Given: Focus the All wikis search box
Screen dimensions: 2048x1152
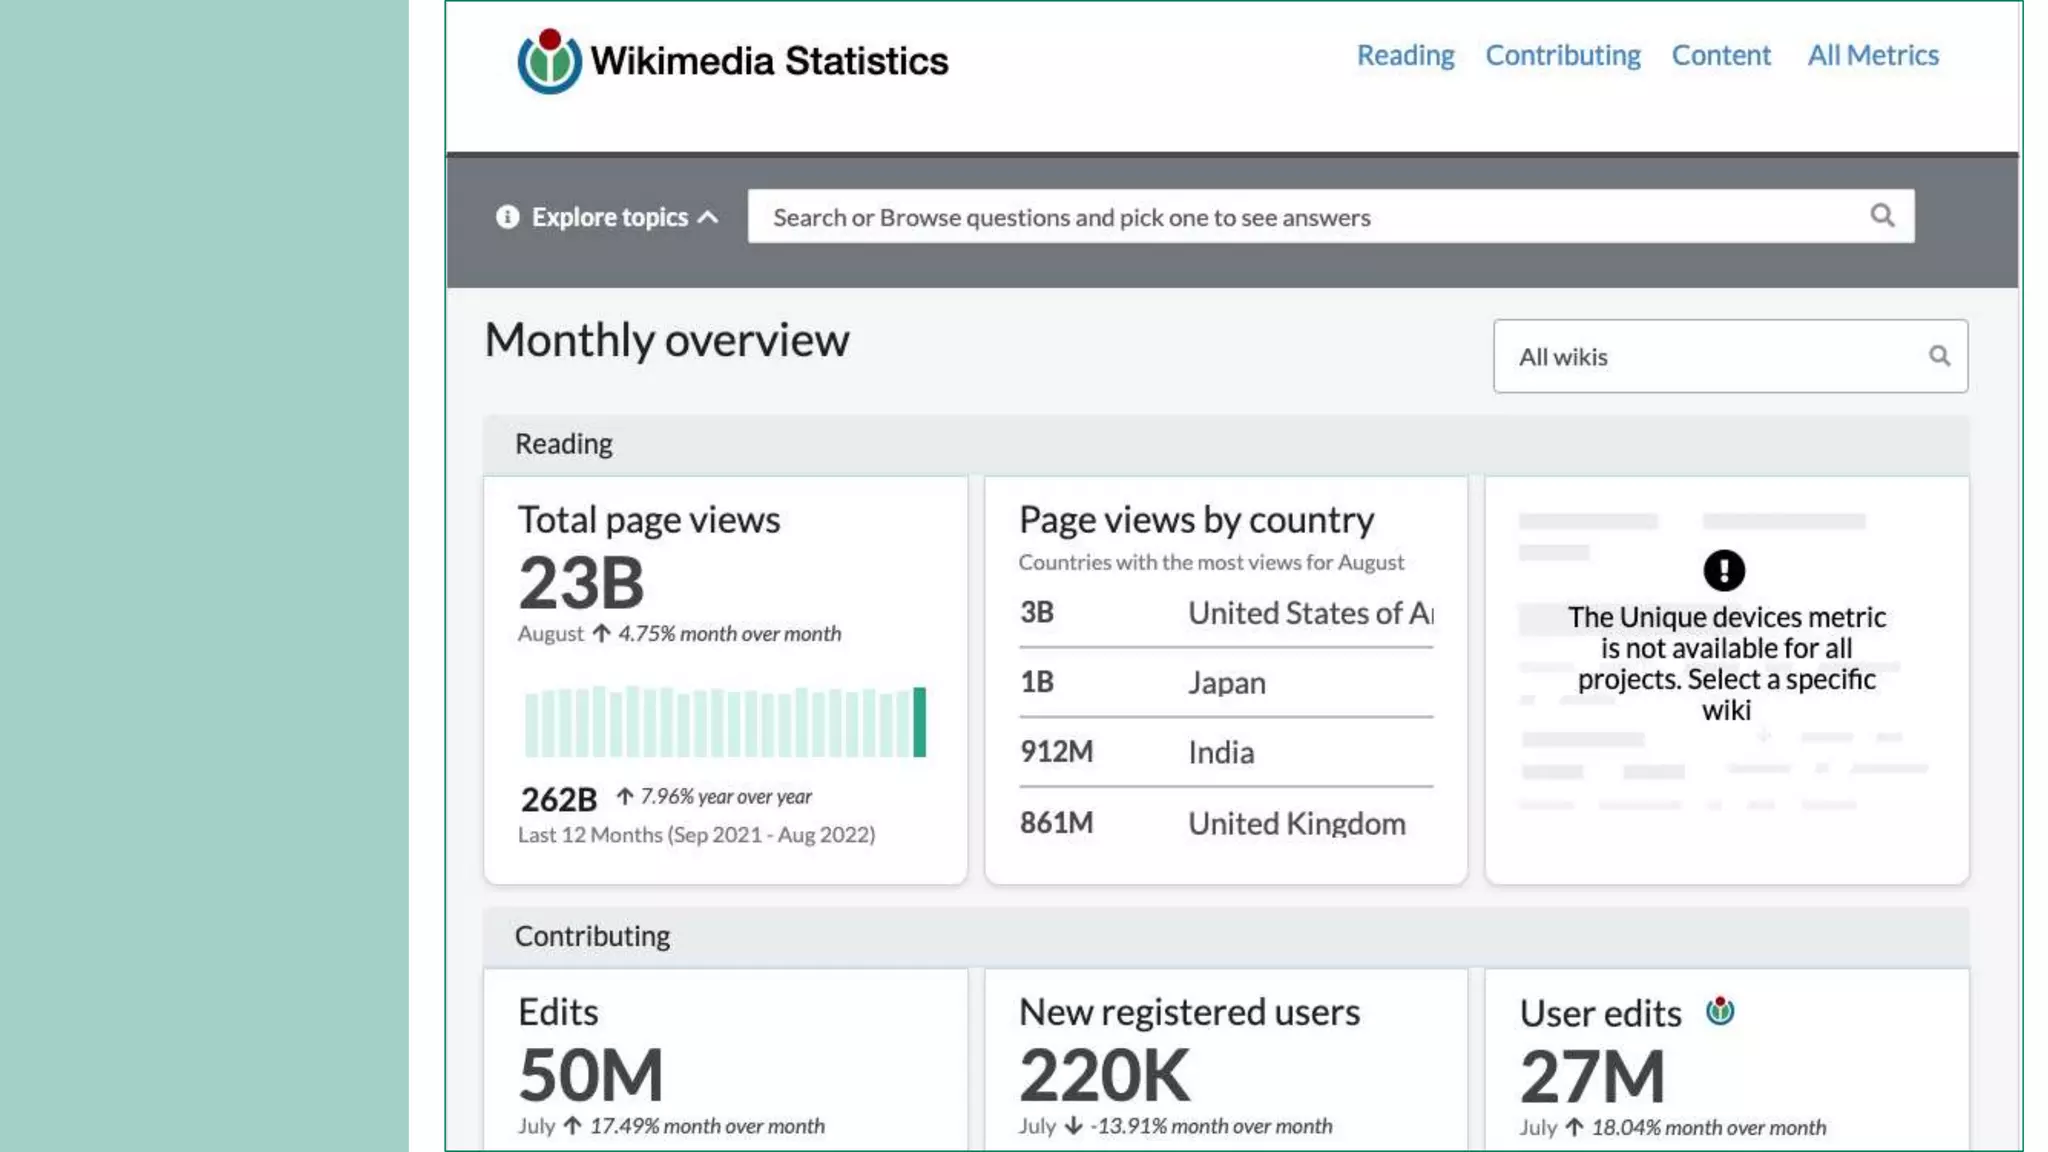Looking at the screenshot, I should 1731,356.
